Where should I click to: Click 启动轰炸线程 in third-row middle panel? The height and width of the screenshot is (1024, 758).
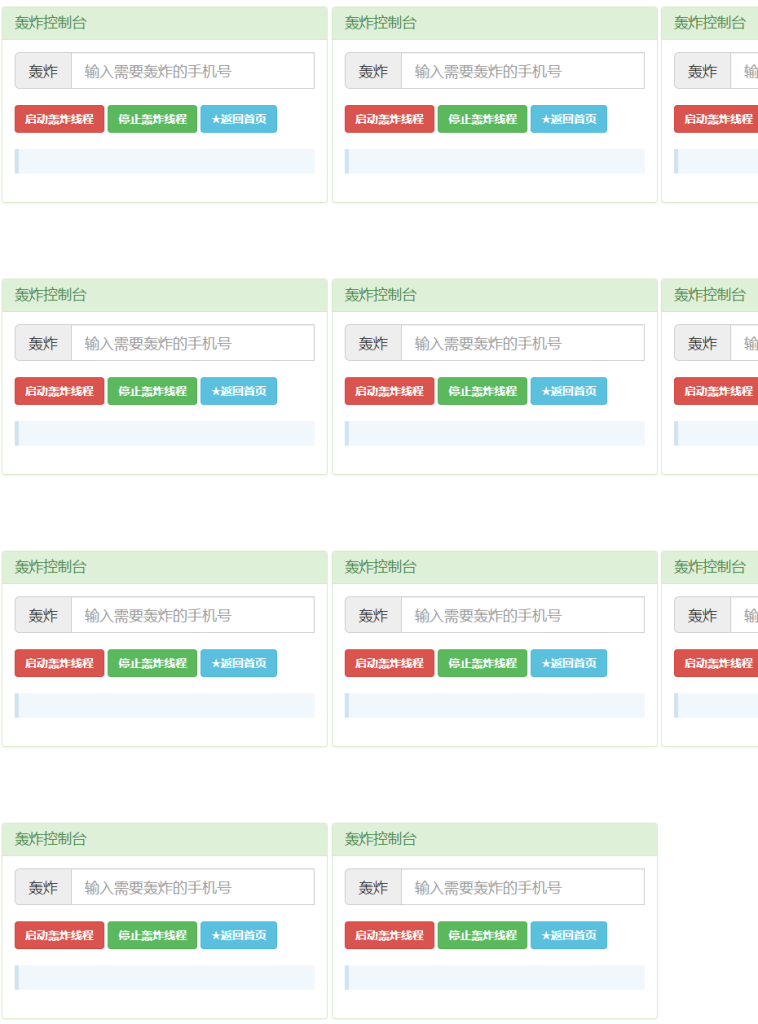pyautogui.click(x=390, y=663)
